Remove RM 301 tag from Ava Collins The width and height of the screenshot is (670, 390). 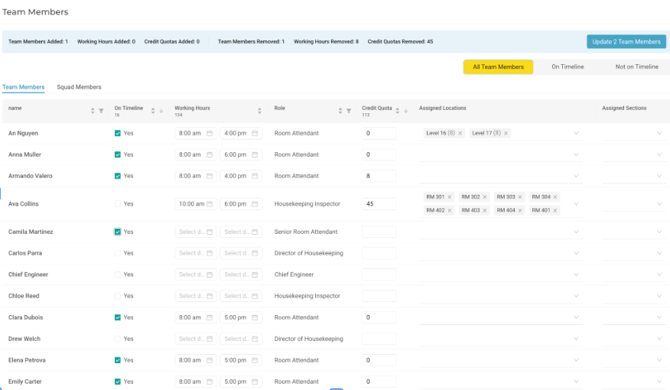click(450, 197)
